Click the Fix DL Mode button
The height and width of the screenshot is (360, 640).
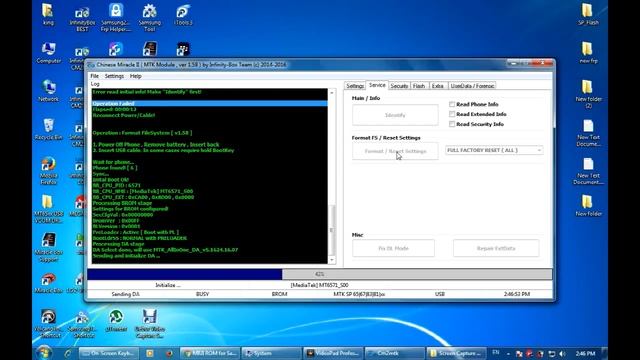pyautogui.click(x=393, y=248)
